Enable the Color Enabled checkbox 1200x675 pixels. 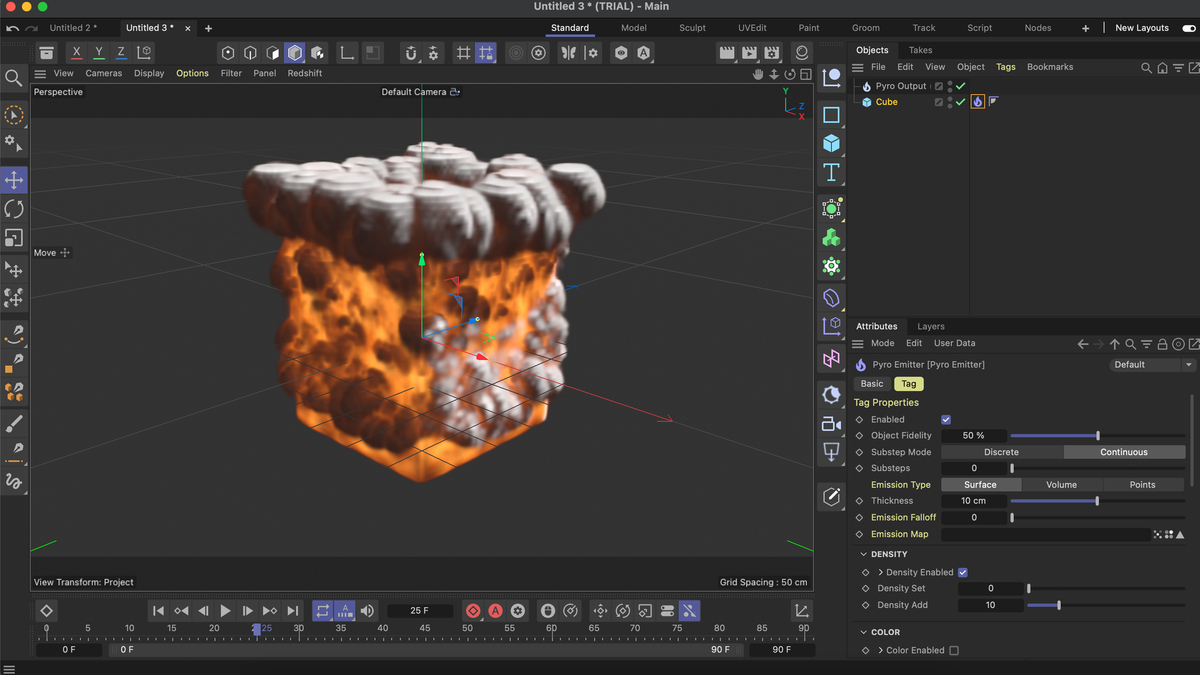tap(954, 651)
